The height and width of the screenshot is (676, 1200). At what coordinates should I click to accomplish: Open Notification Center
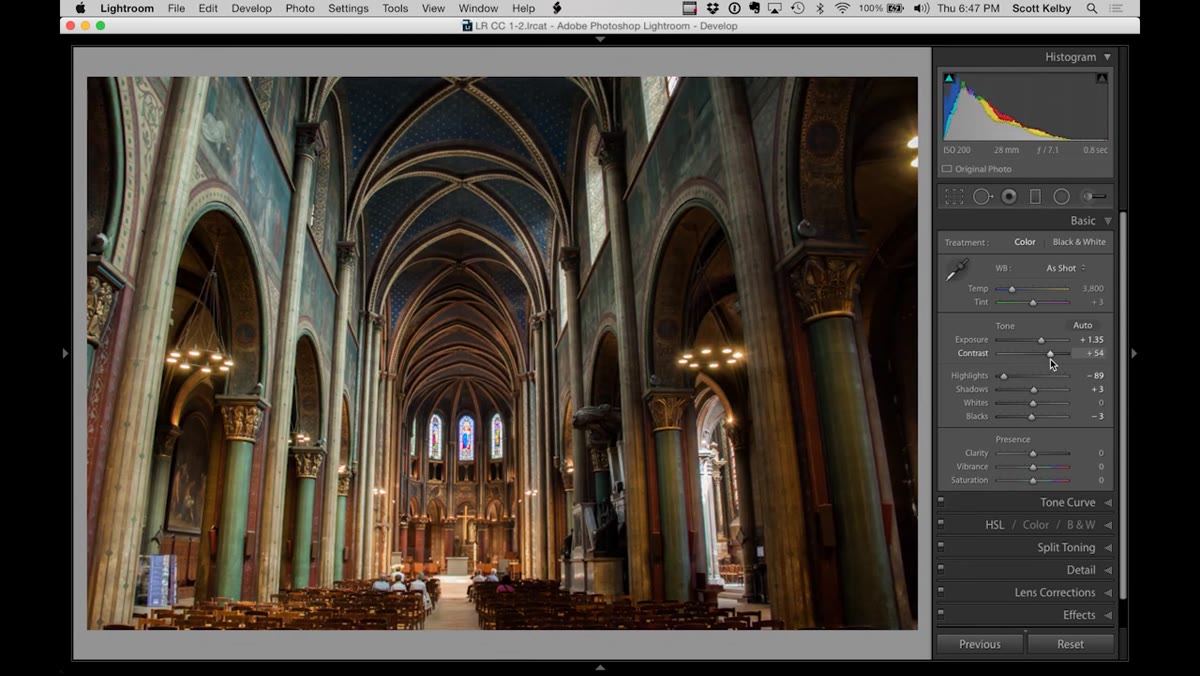(1118, 8)
